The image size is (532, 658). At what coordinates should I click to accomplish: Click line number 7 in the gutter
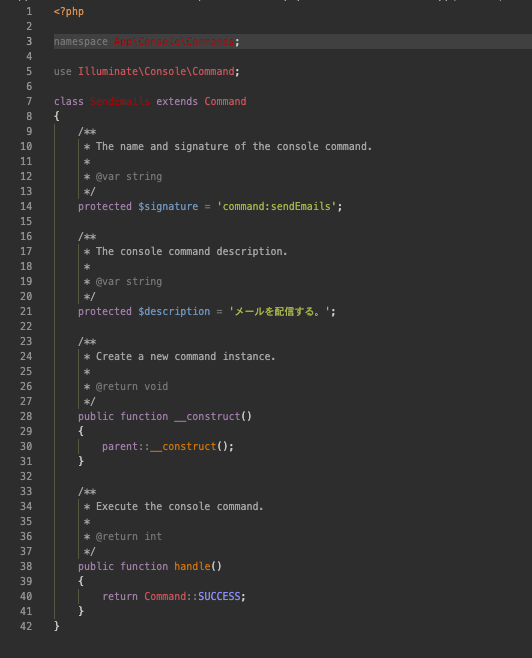click(x=29, y=102)
